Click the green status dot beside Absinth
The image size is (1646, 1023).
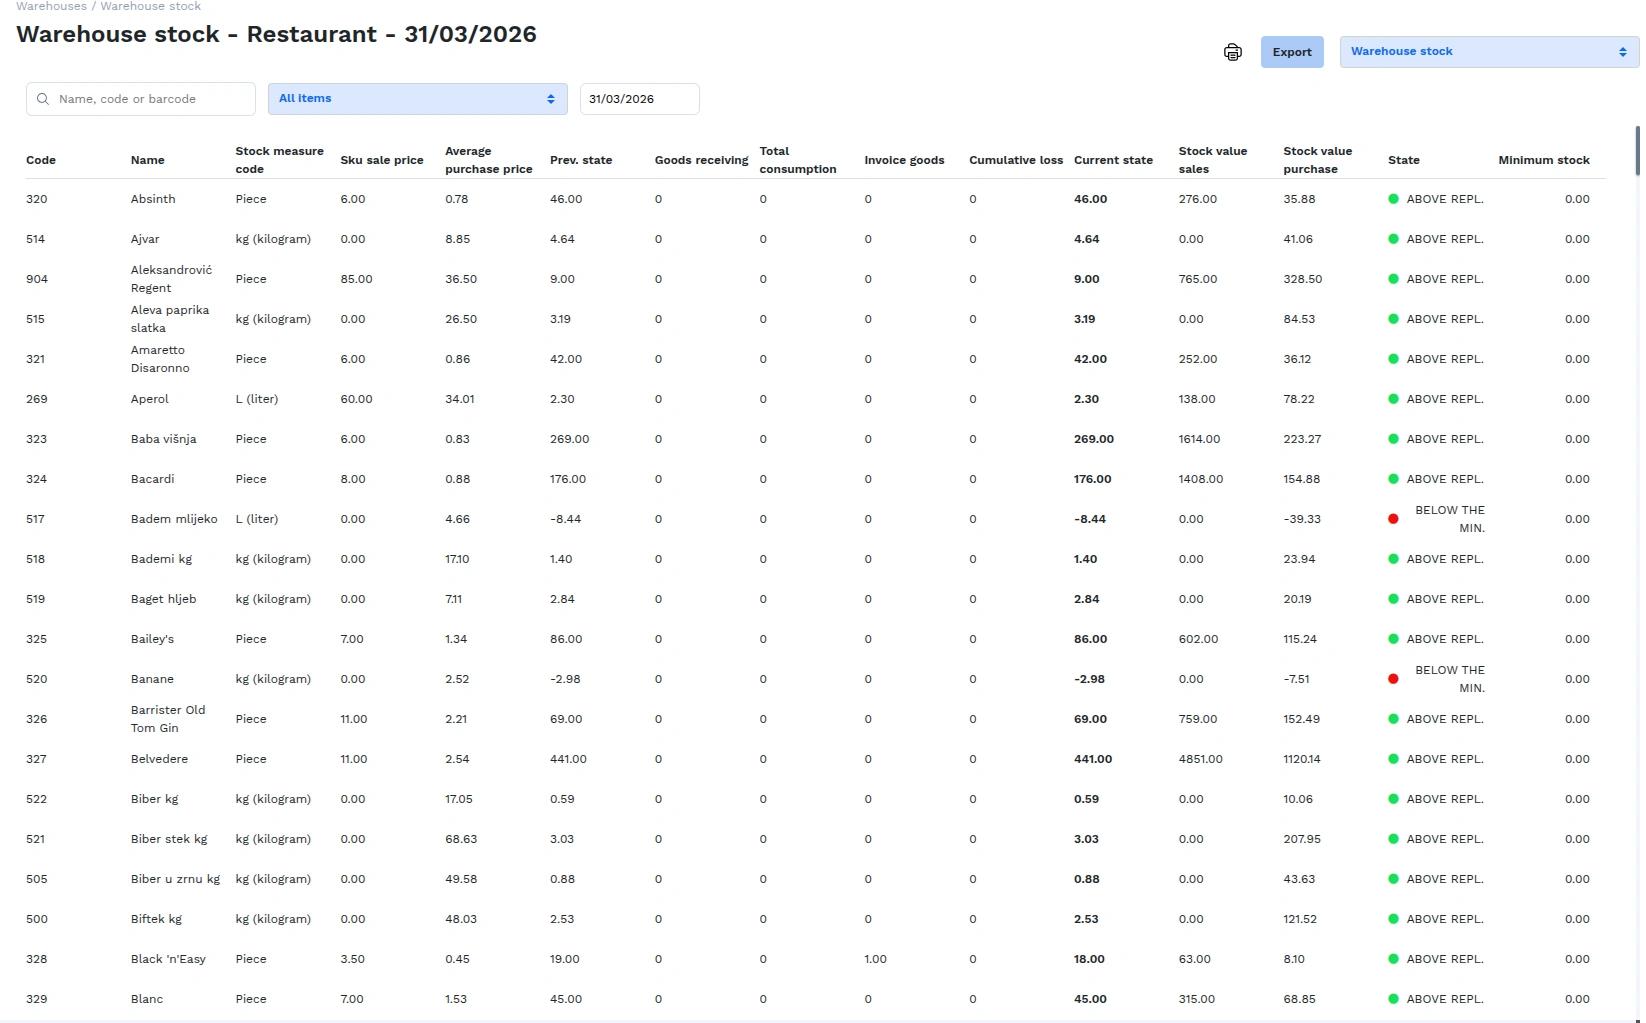[x=1392, y=199]
